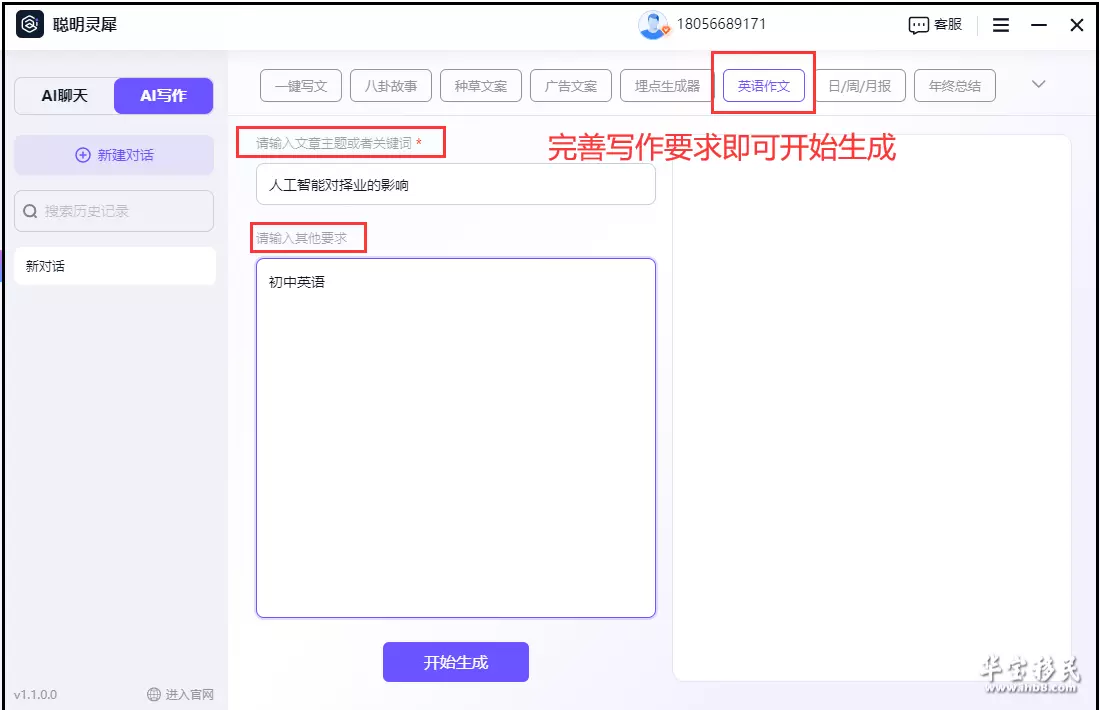Open the hamburger menu icon

1001,25
